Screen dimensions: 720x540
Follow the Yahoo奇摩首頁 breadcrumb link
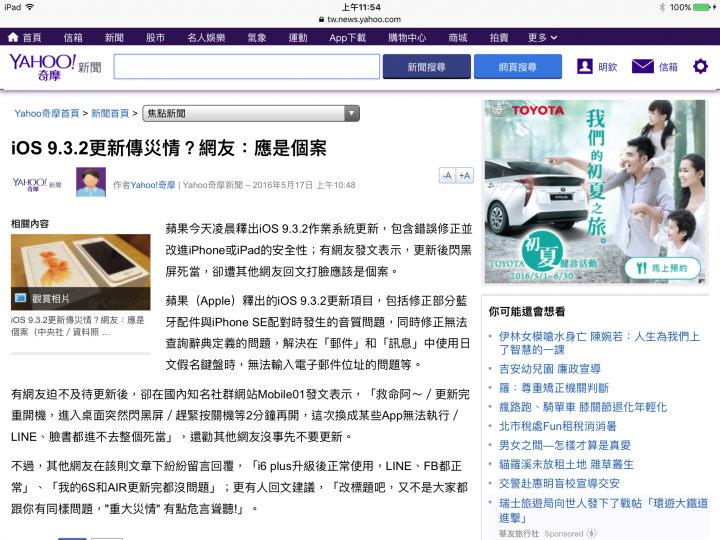tap(47, 113)
